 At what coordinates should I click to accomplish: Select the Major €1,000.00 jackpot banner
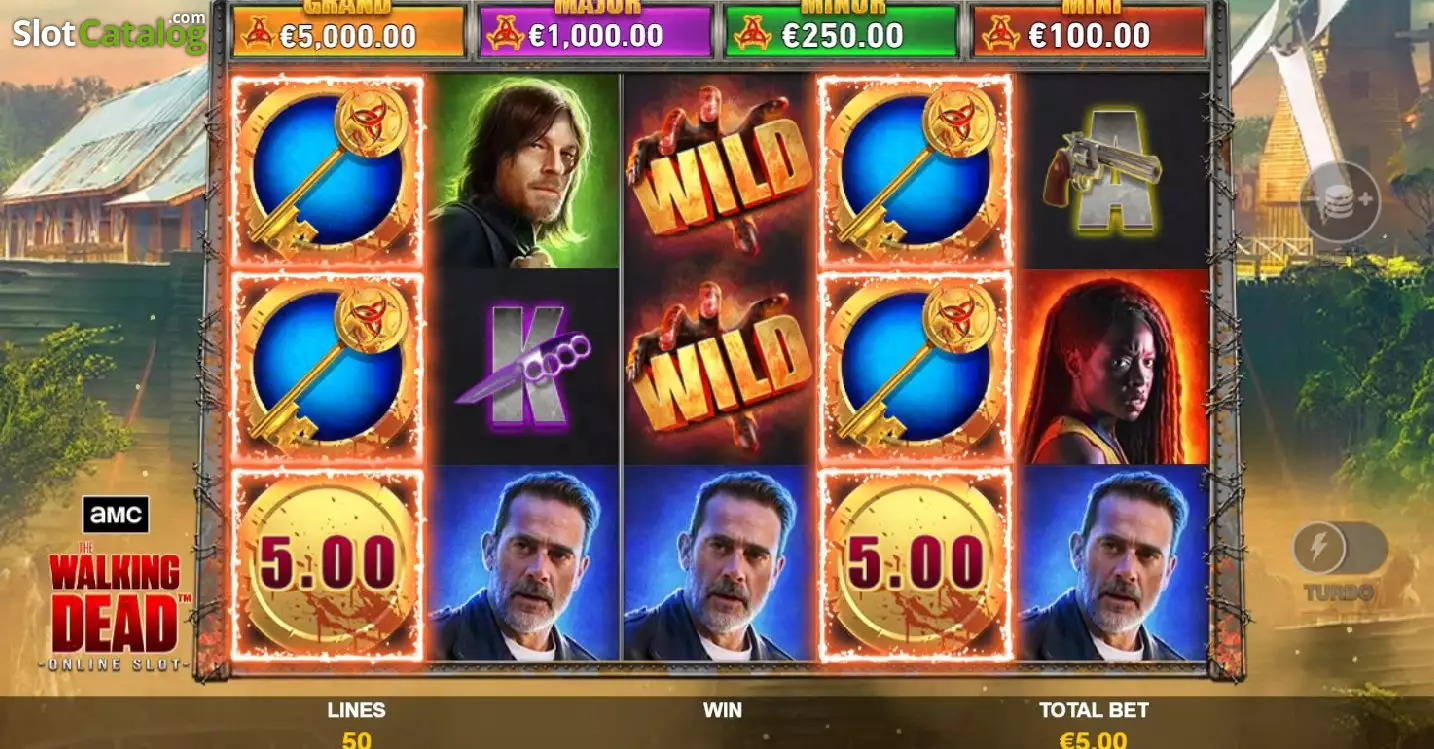(x=595, y=31)
